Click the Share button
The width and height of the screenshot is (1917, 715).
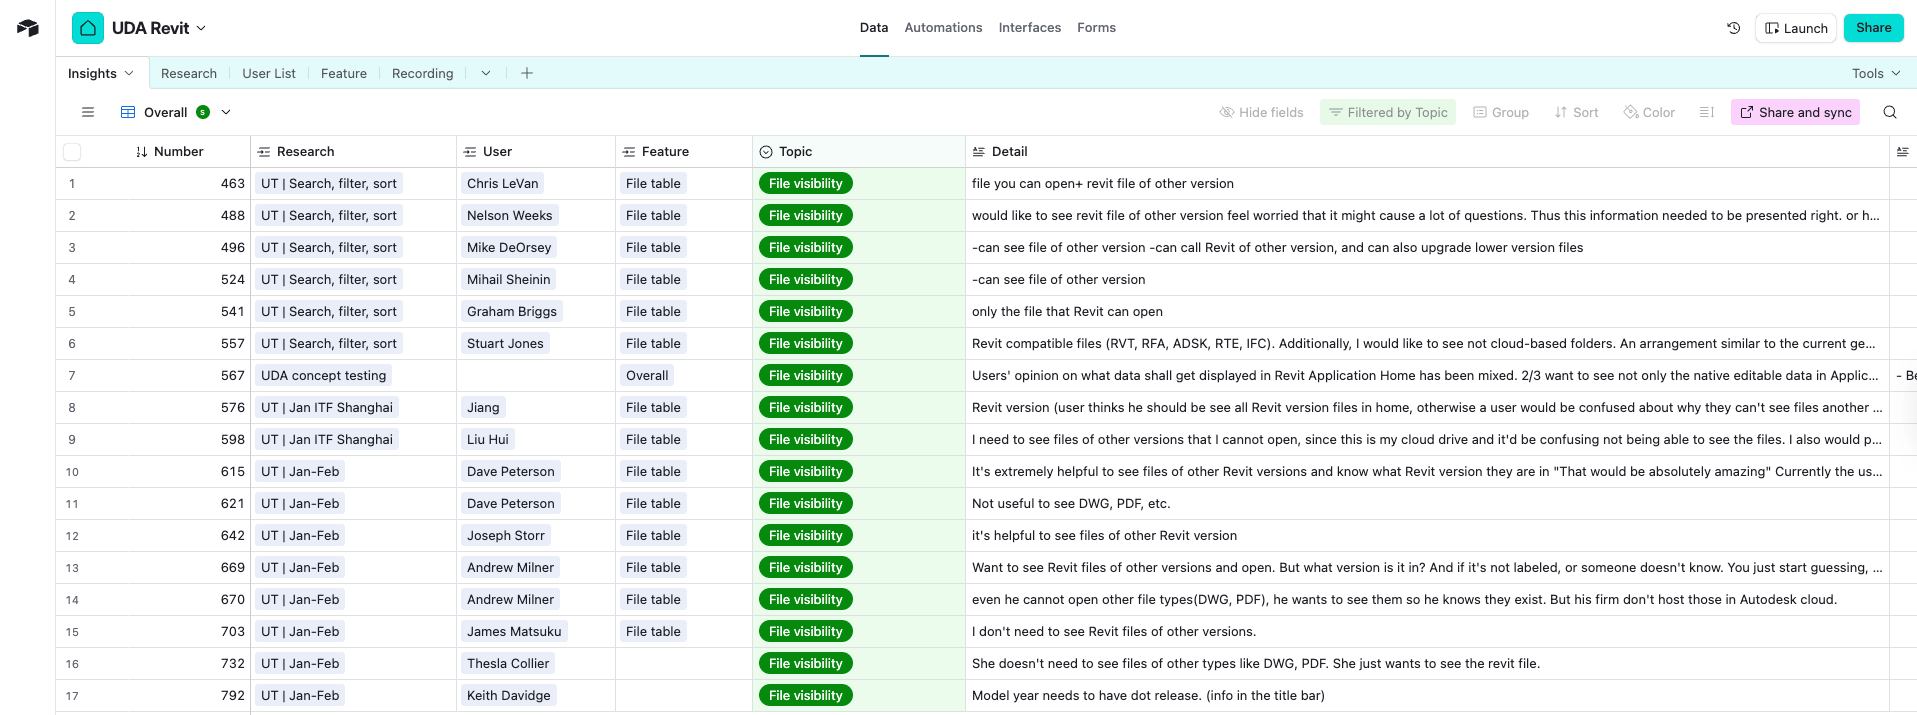pos(1874,28)
